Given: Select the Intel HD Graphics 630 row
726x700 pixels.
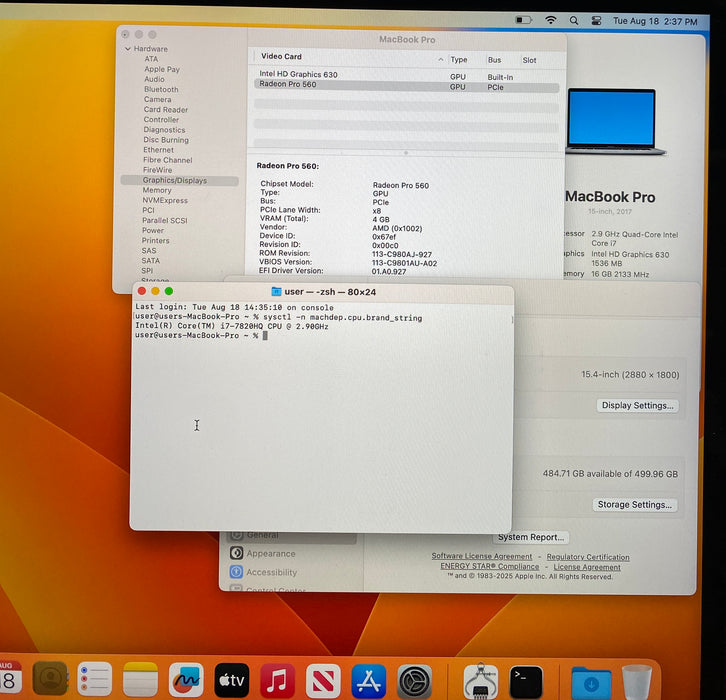Looking at the screenshot, I should click(x=407, y=75).
